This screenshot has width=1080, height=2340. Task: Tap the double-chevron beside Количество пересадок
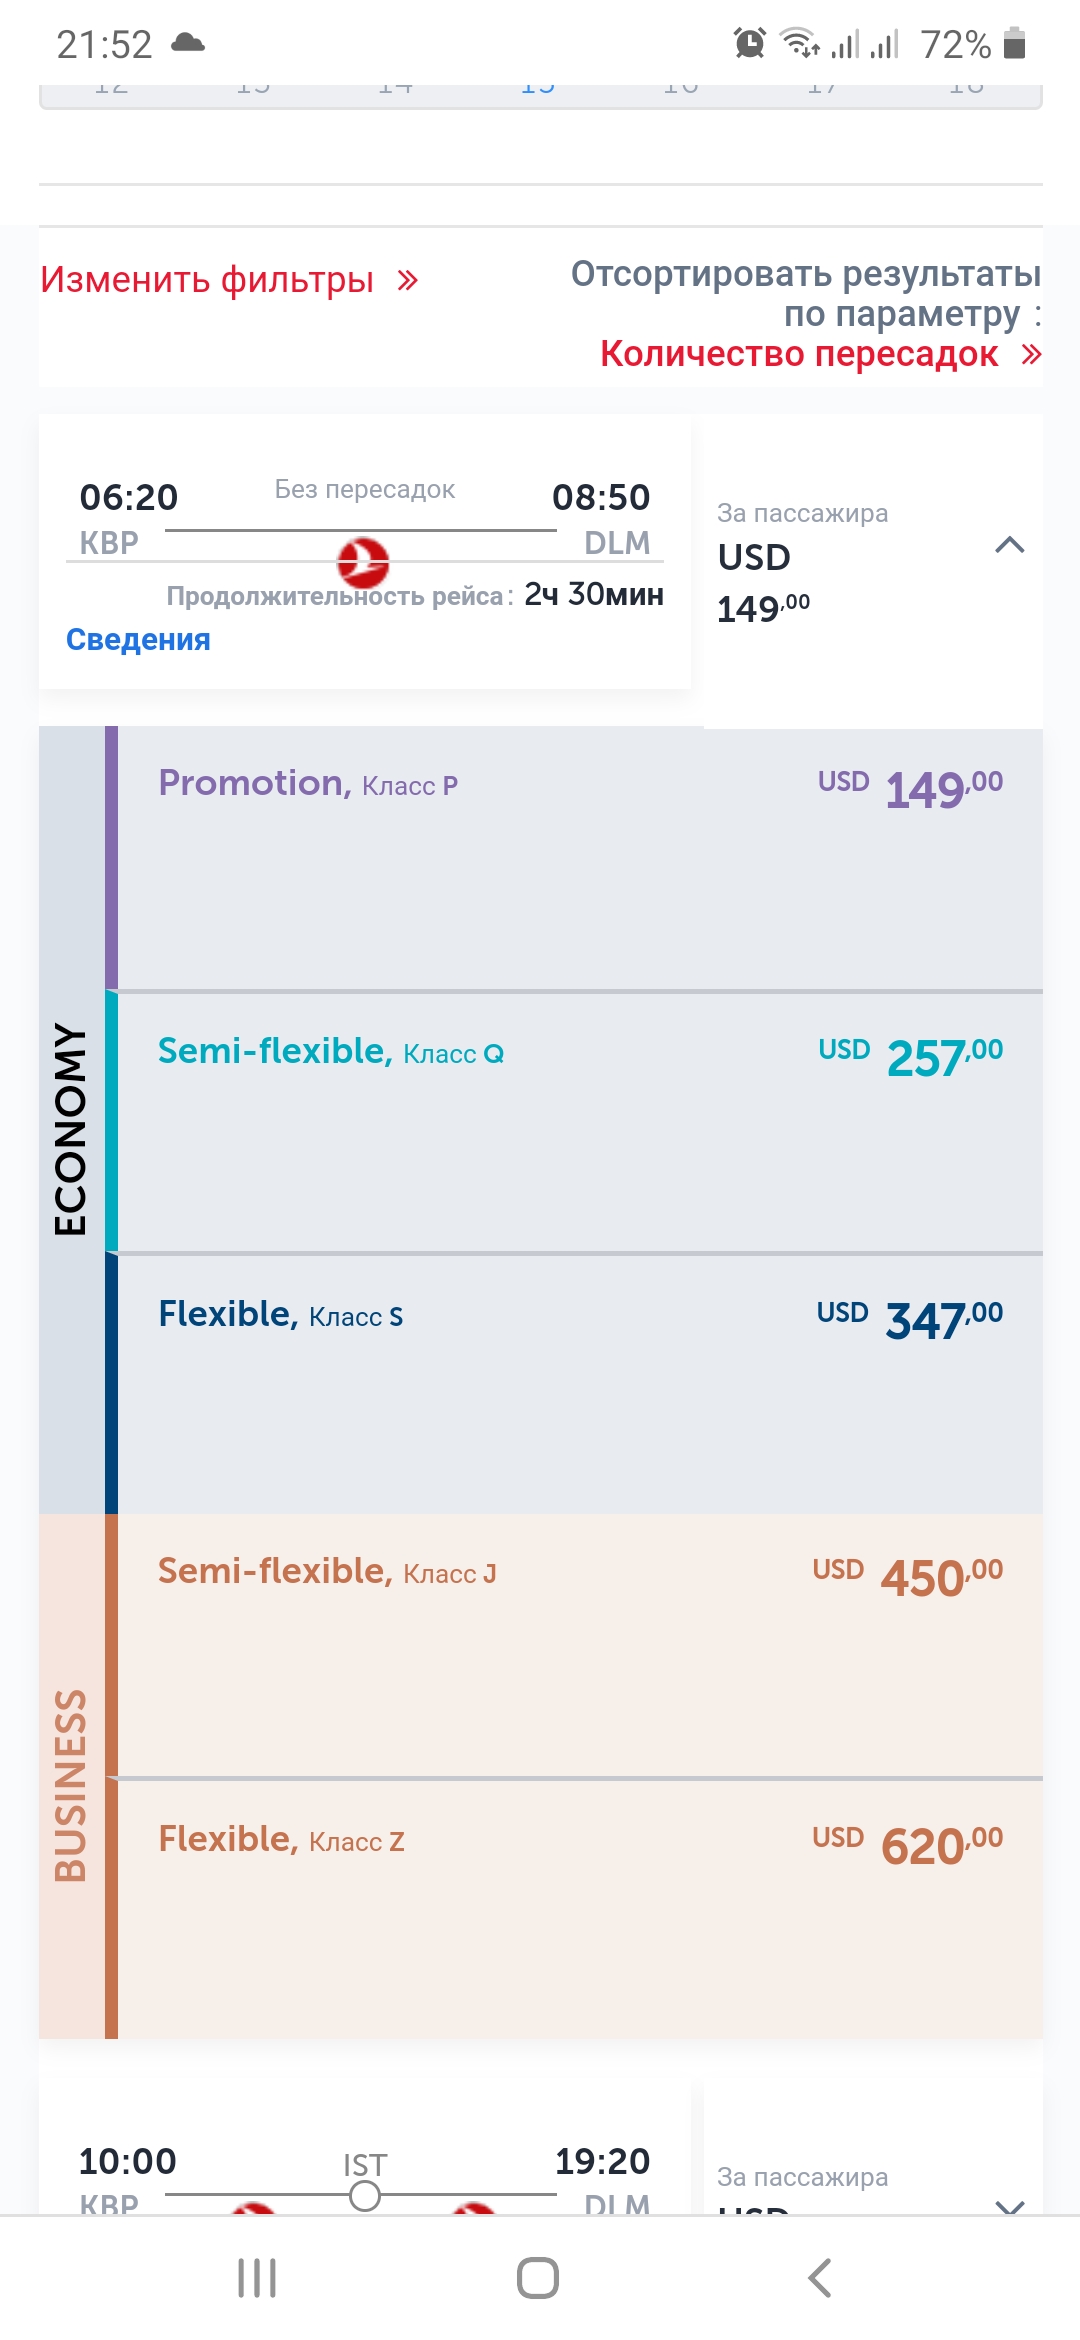1031,354
